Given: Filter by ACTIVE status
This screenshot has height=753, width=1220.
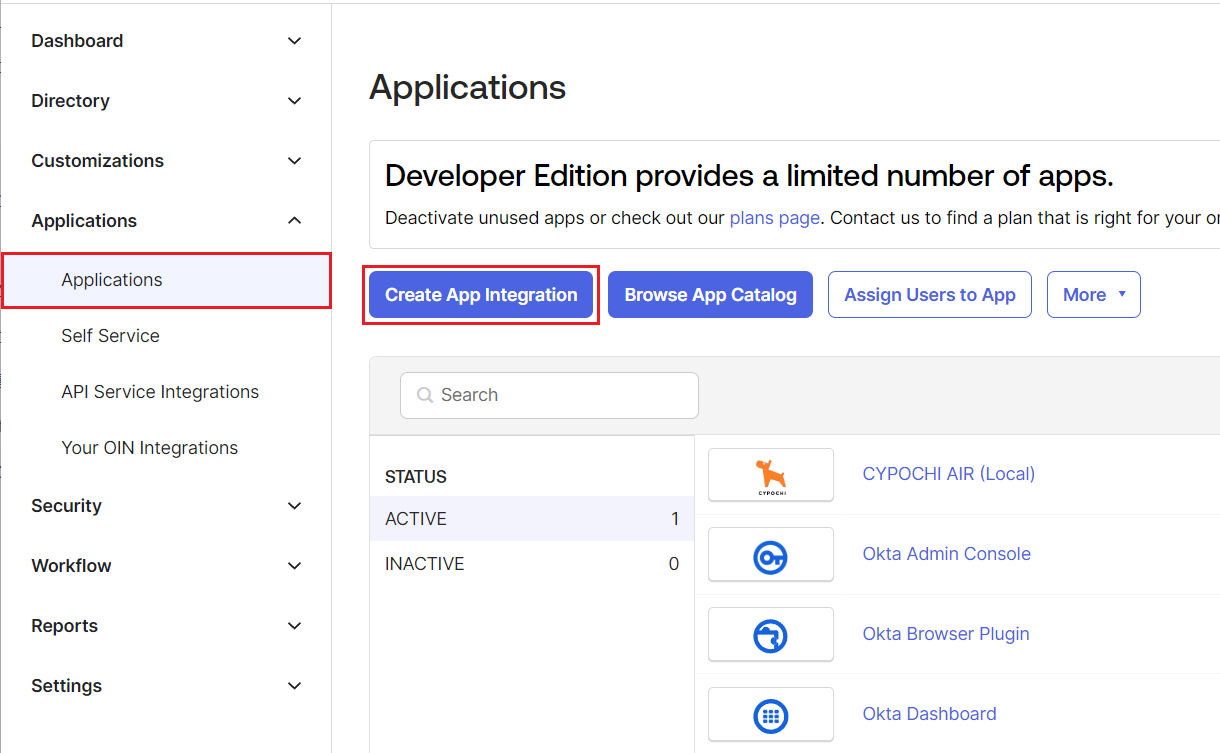Looking at the screenshot, I should click(532, 519).
